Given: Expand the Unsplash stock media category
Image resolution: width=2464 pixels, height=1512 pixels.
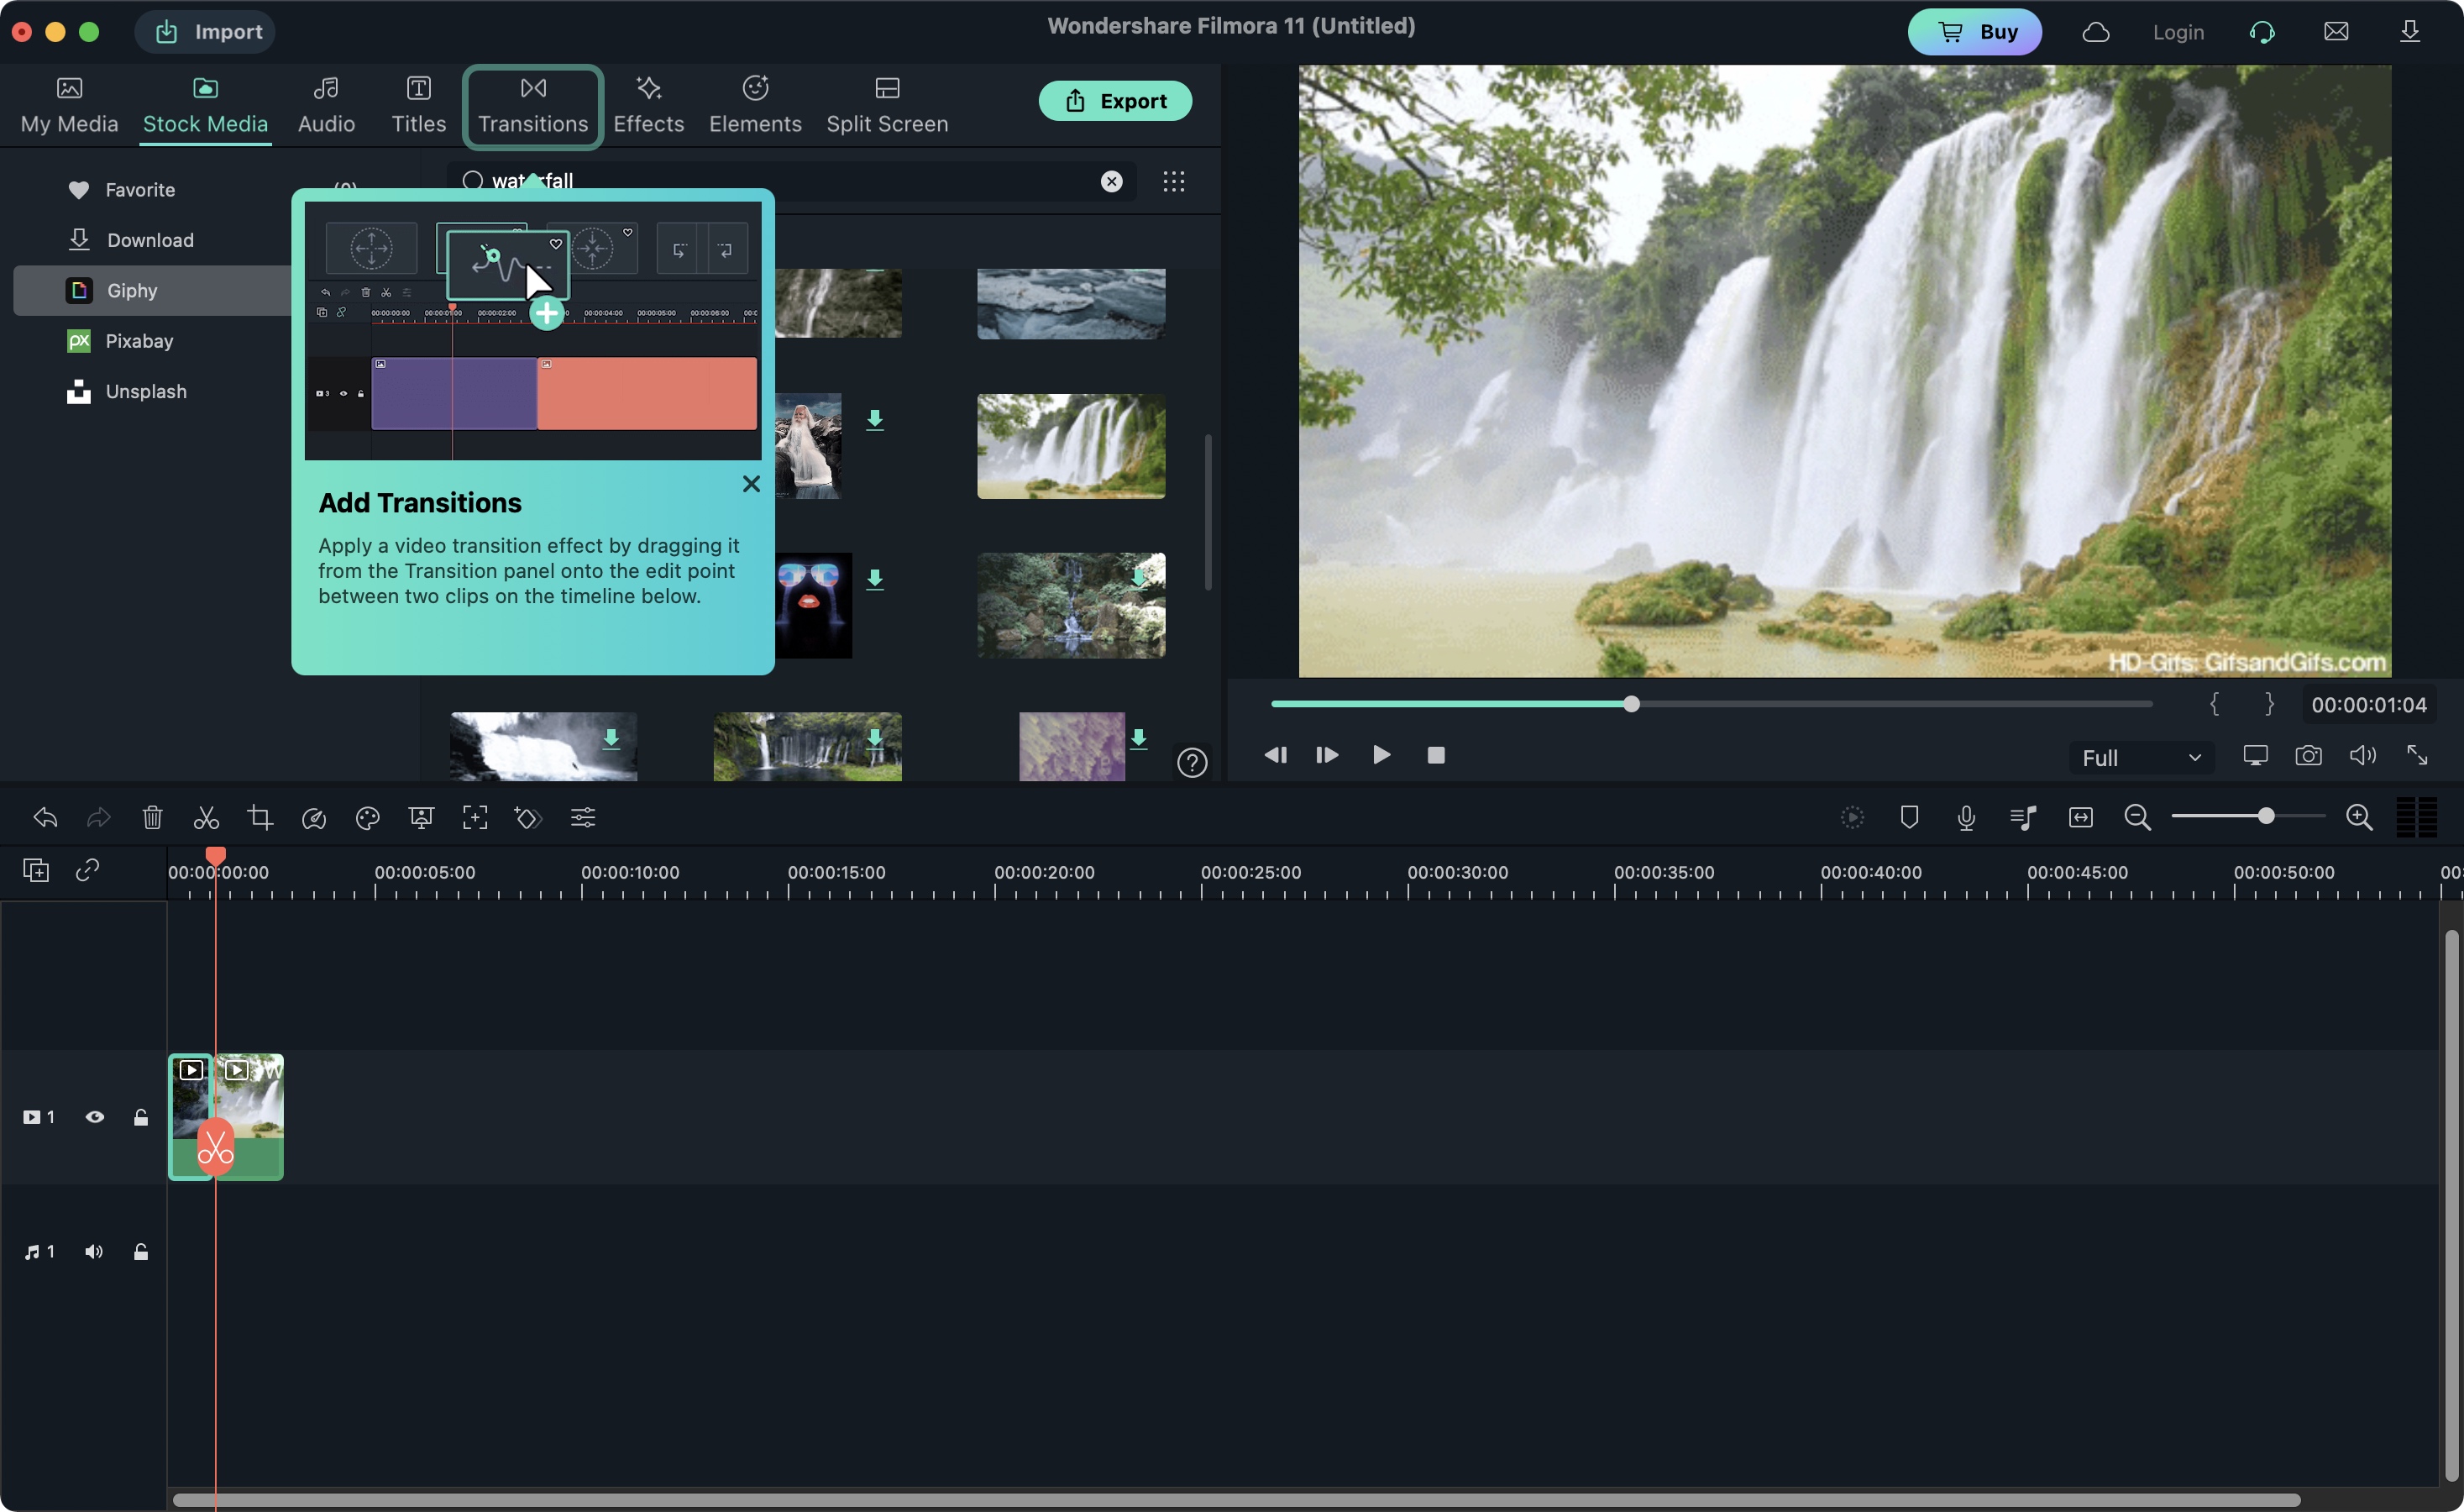Looking at the screenshot, I should pos(144,391).
